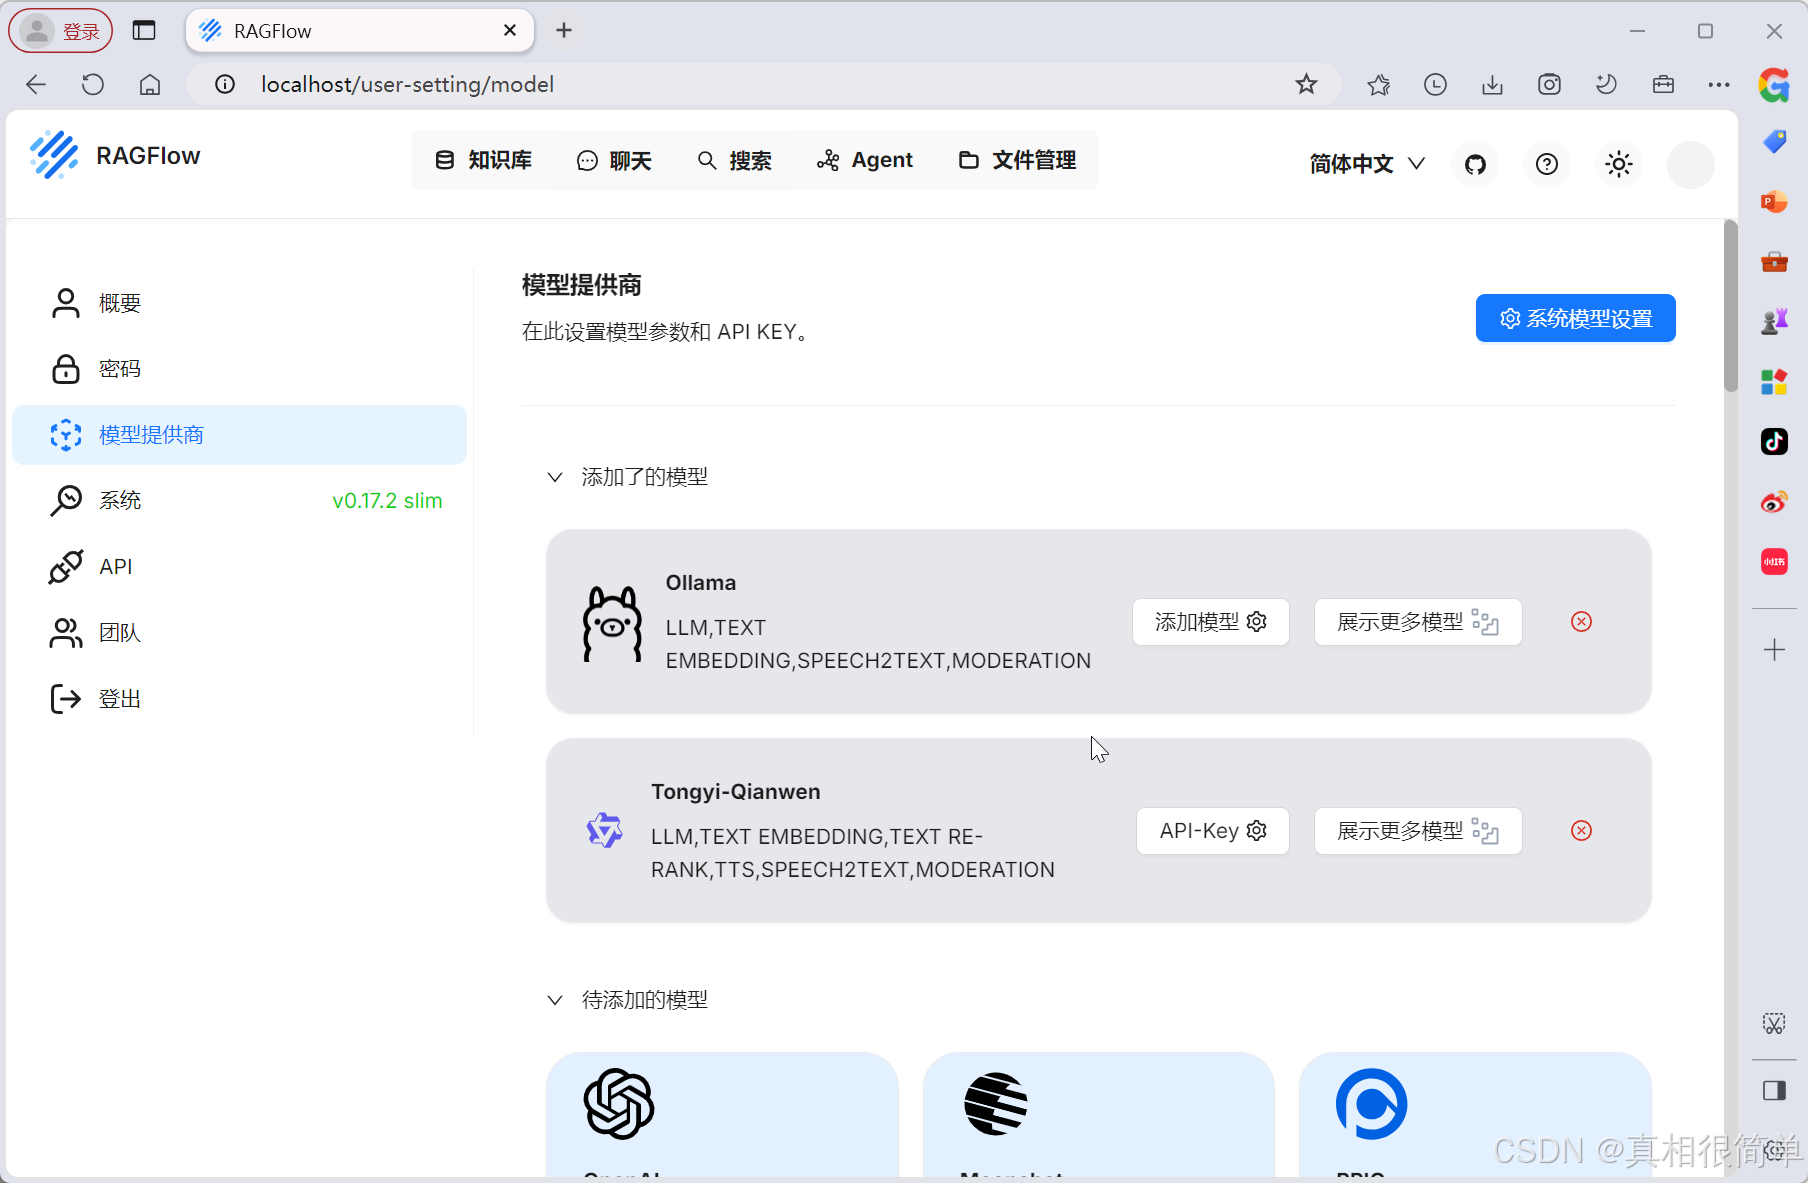Delete the Tongyi-Qianwen provider with red X
The width and height of the screenshot is (1808, 1183).
pyautogui.click(x=1581, y=831)
